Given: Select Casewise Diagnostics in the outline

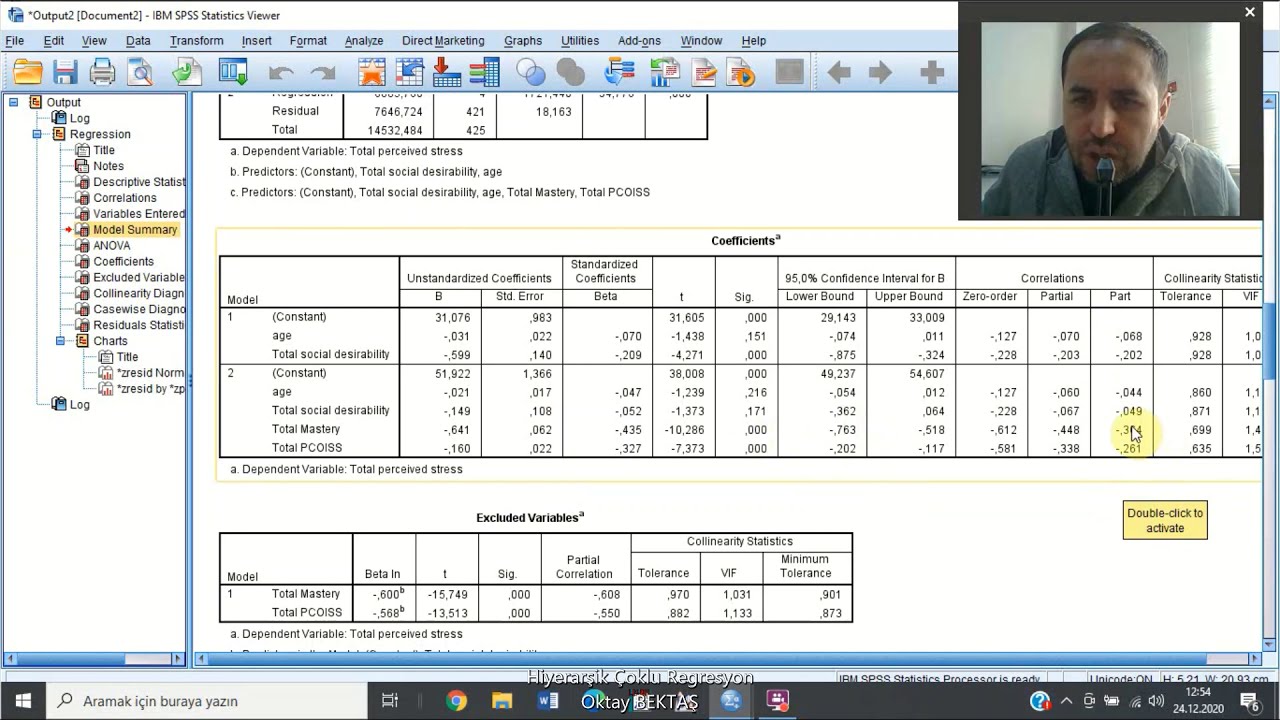Looking at the screenshot, I should (139, 310).
